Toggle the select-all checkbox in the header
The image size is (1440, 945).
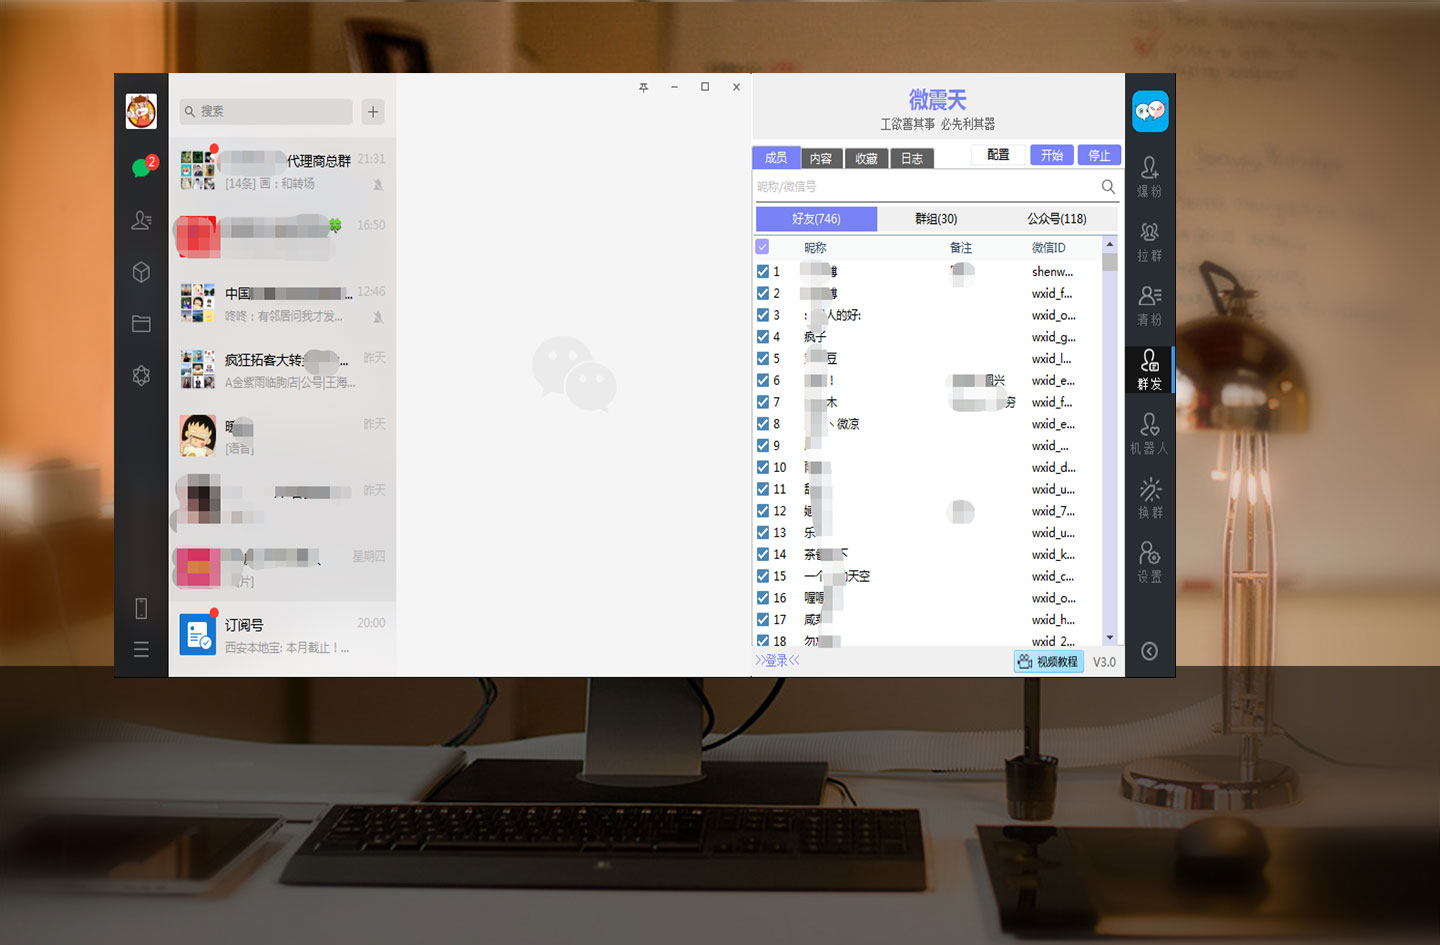(x=763, y=247)
